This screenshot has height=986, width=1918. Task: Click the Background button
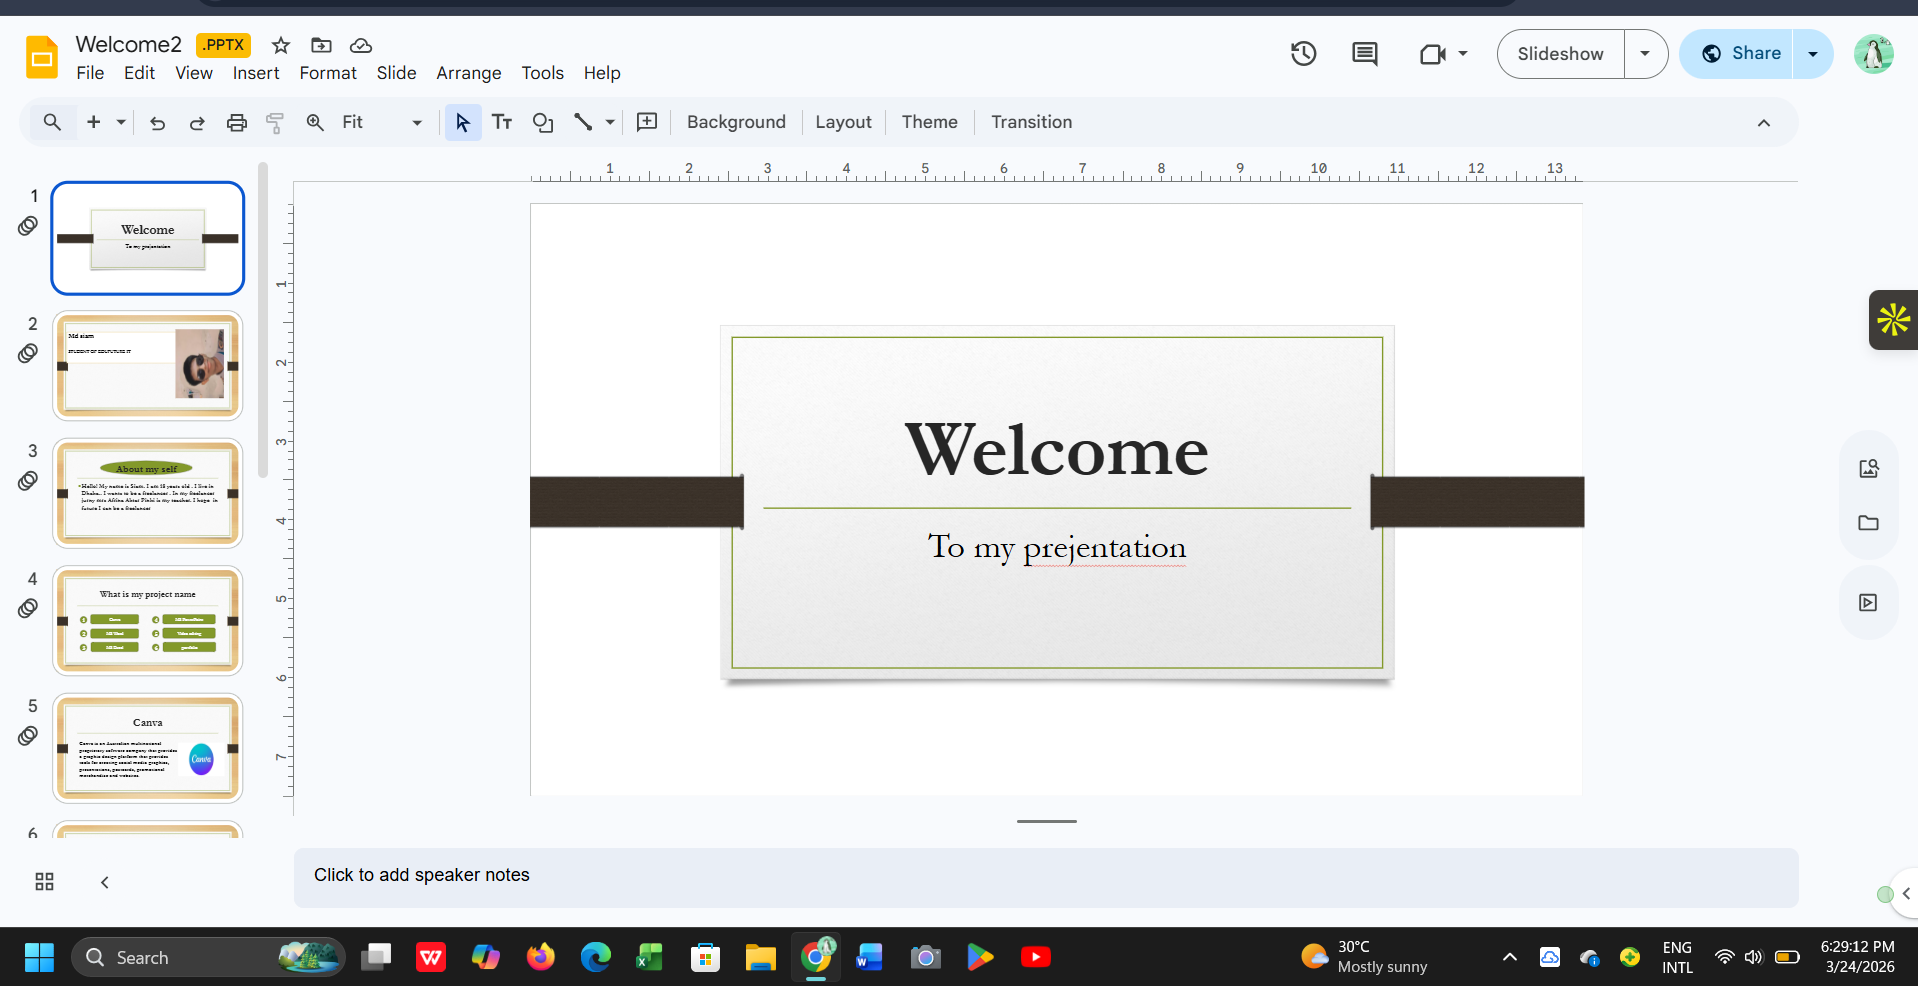tap(736, 122)
